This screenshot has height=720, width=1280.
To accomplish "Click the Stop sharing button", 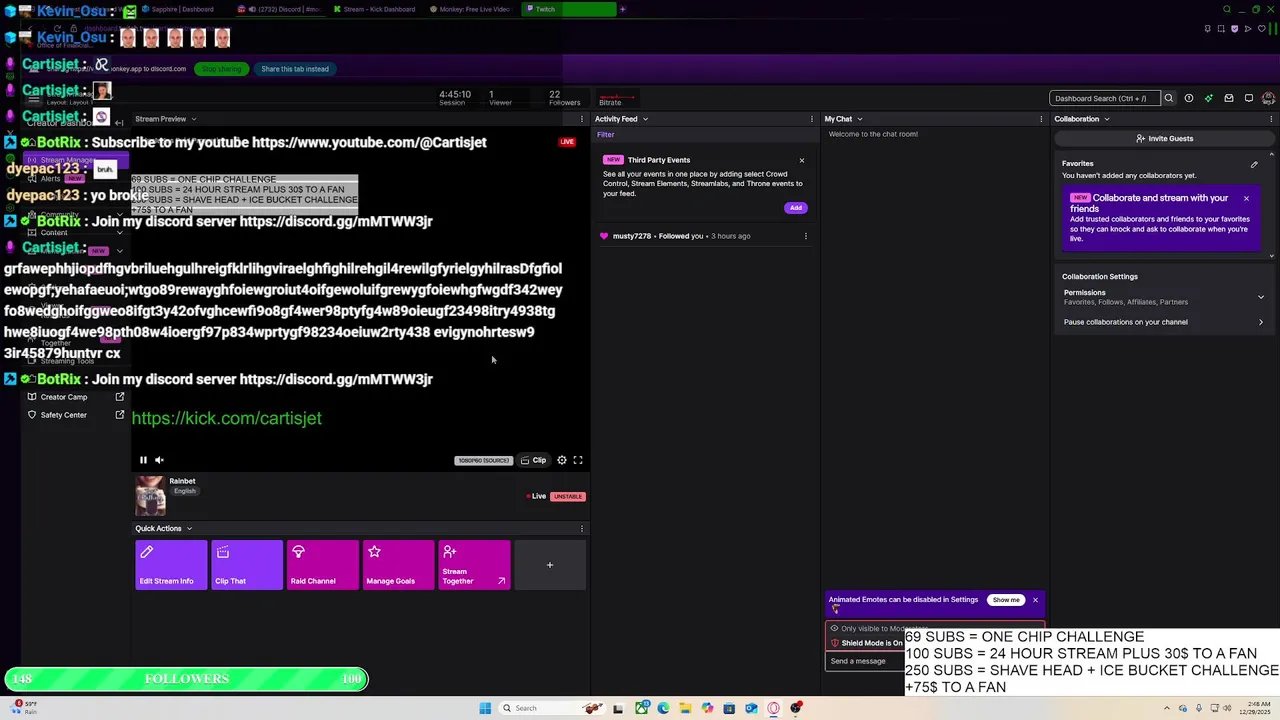I will pos(221,69).
